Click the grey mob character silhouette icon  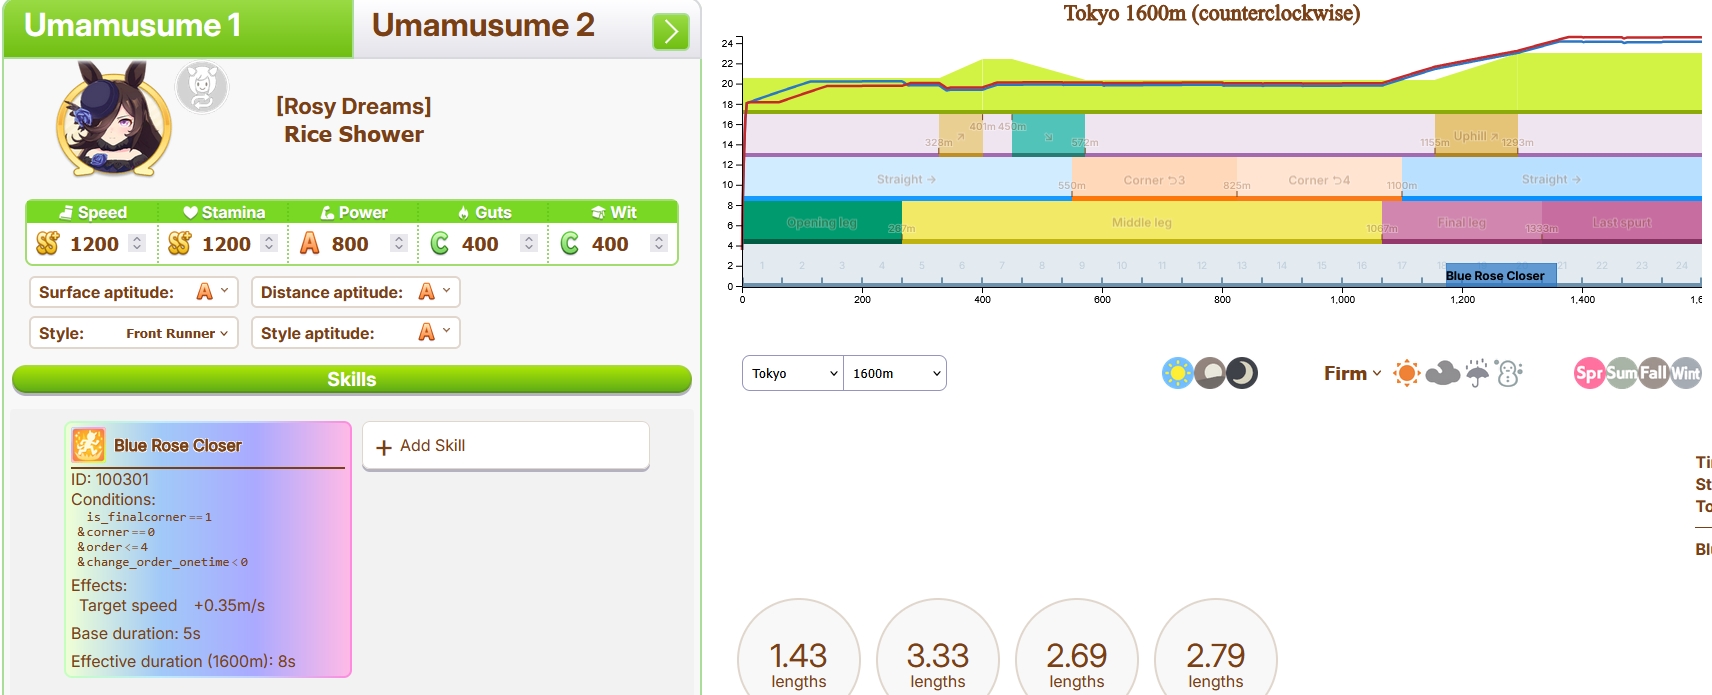coord(203,87)
